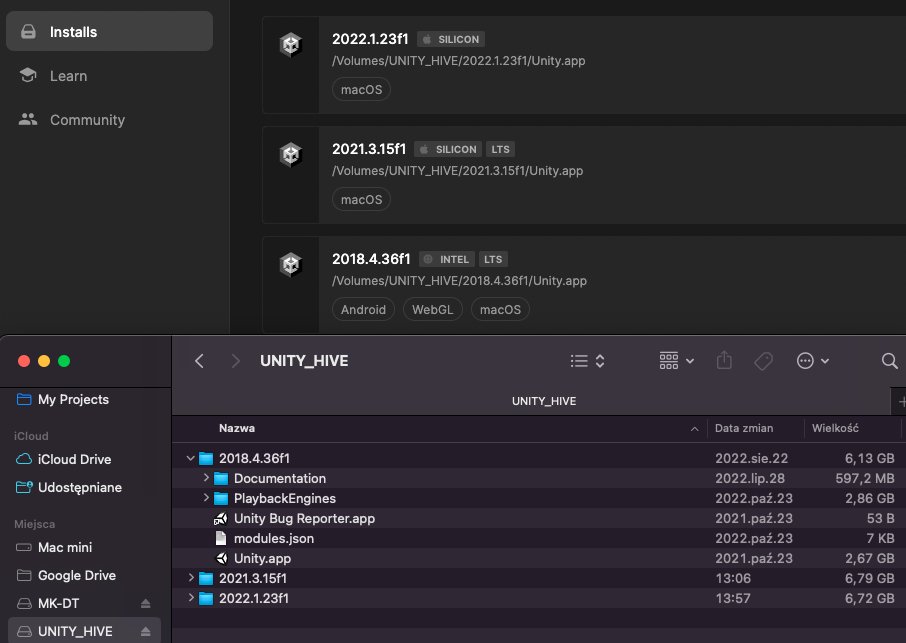Click INTEL badge on 2018.4.36f1 install
Image resolution: width=906 pixels, height=643 pixels.
pyautogui.click(x=447, y=259)
